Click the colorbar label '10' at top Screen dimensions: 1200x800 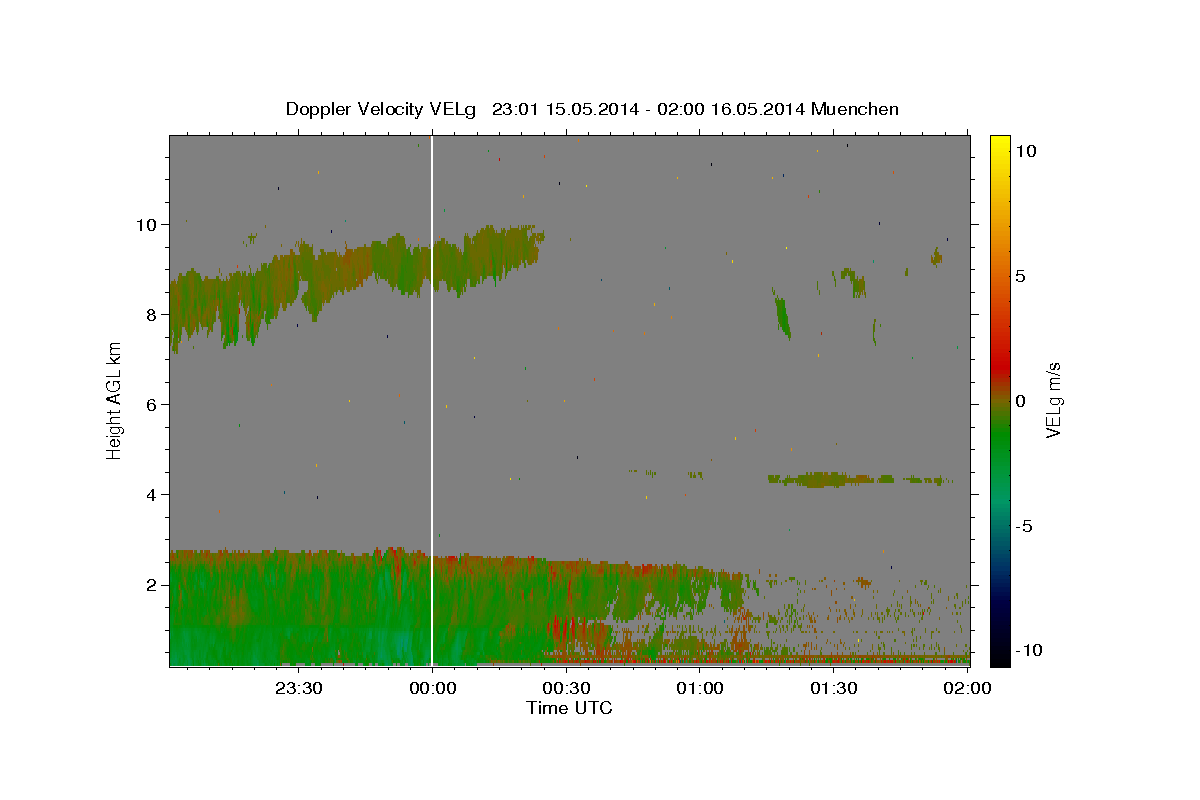(x=1025, y=150)
